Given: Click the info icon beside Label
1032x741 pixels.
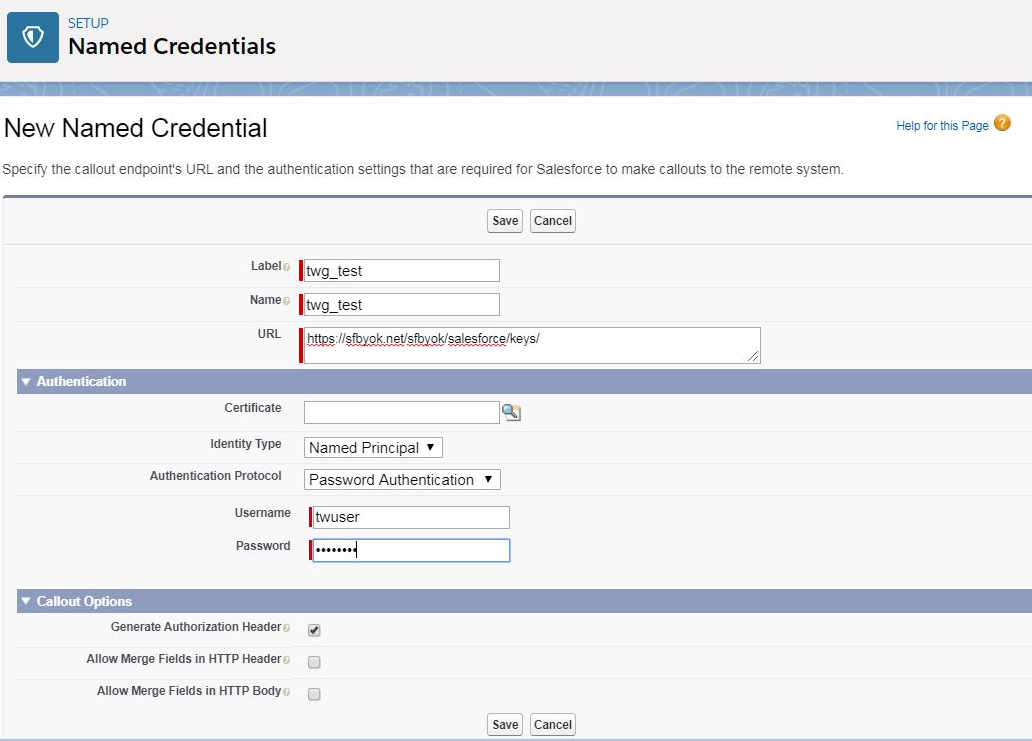Looking at the screenshot, I should click(x=287, y=268).
